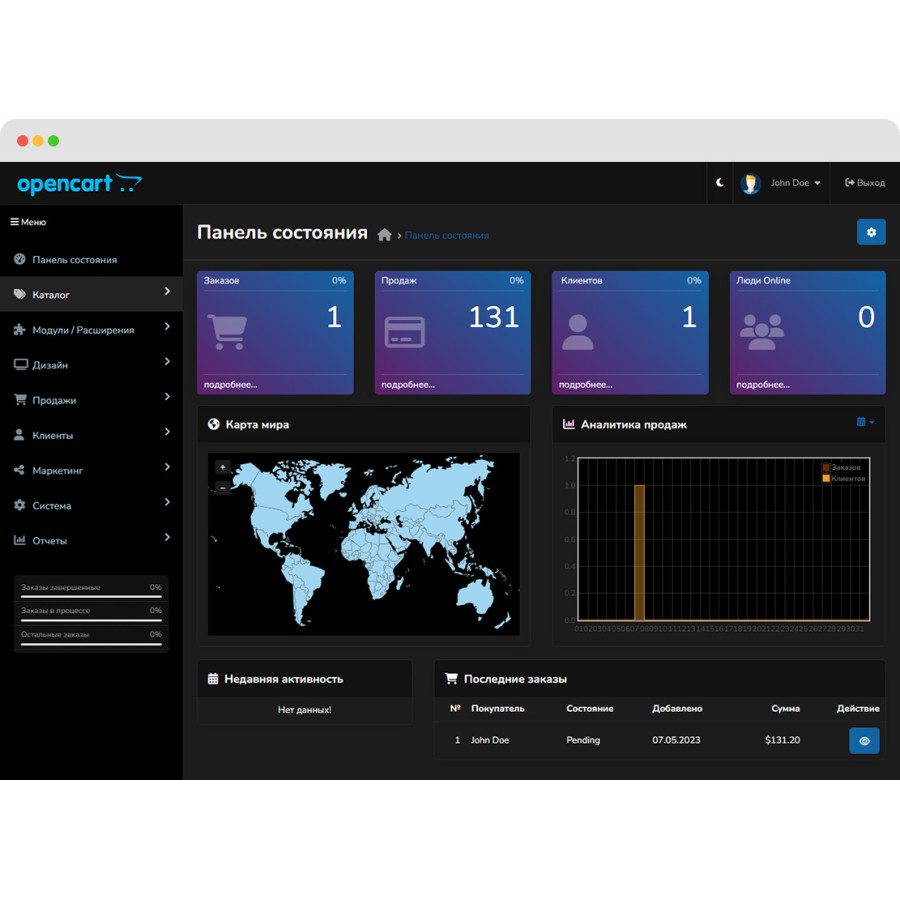View the John Doe order eye button
900x900 pixels.
pyautogui.click(x=864, y=741)
